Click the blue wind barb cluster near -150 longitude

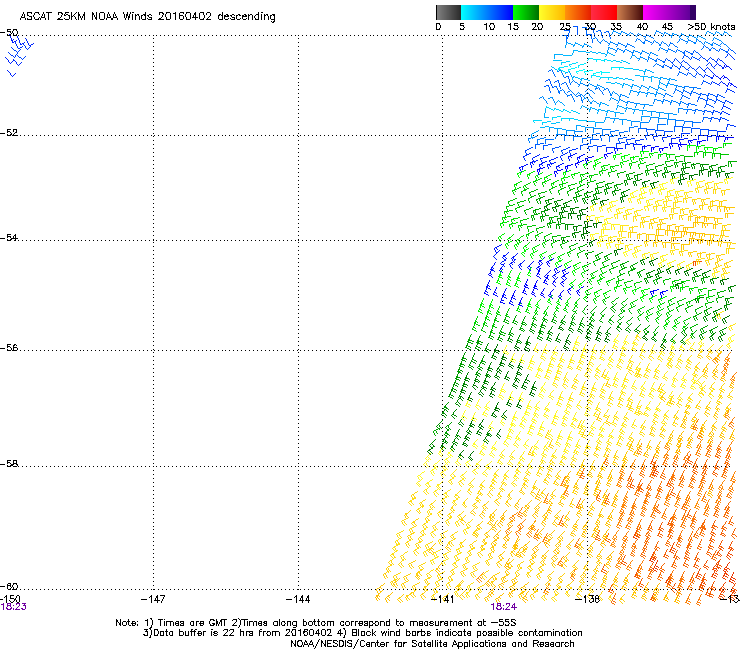(19, 54)
